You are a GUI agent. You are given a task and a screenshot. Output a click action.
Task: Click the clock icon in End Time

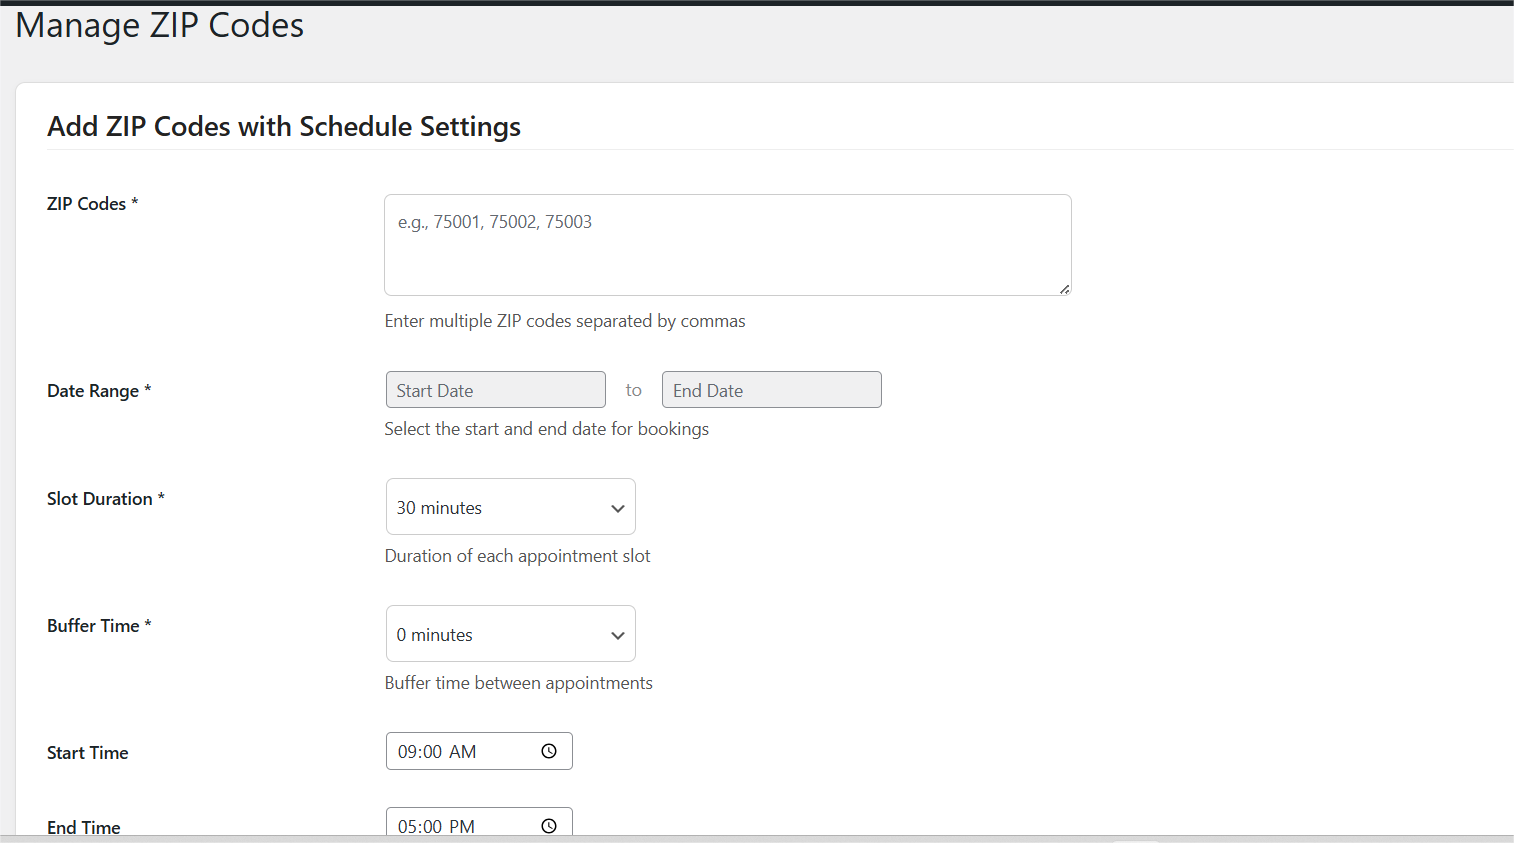549,826
